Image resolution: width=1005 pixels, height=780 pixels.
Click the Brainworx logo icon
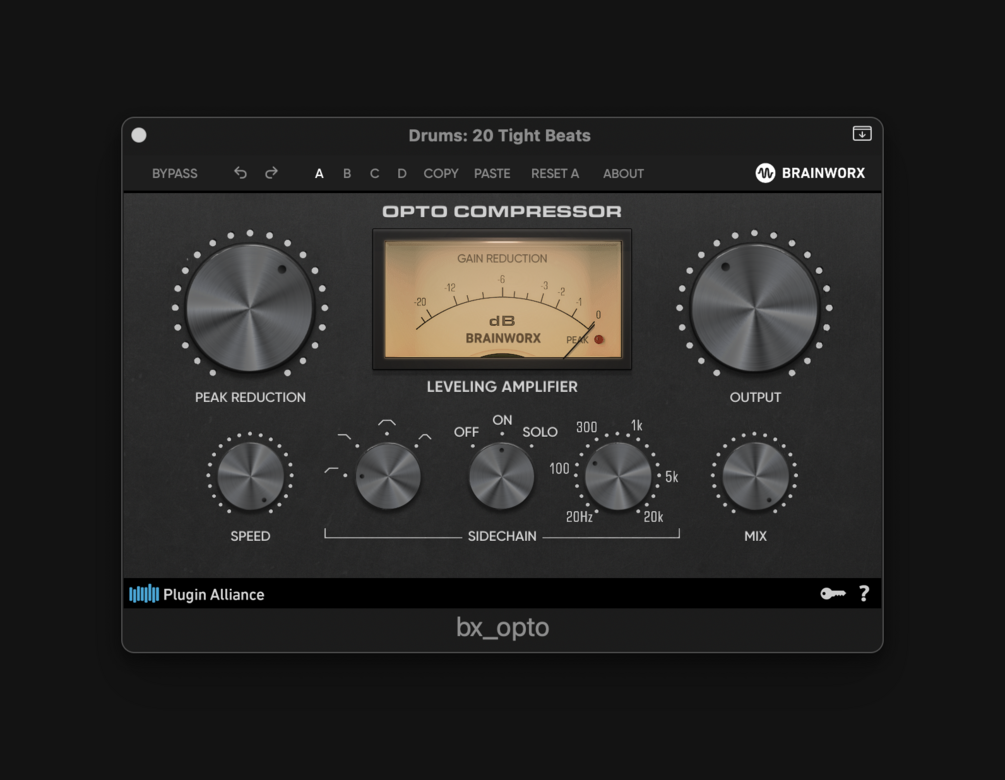point(765,173)
